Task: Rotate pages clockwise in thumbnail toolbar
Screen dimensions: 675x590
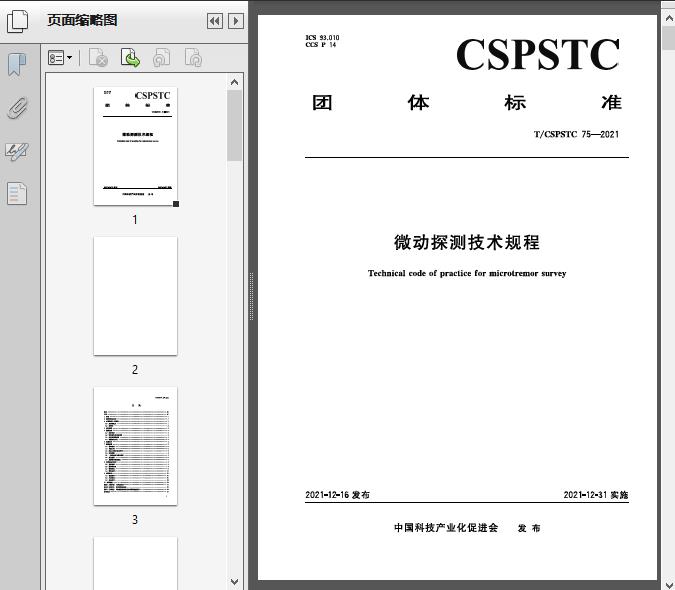Action: coord(193,59)
